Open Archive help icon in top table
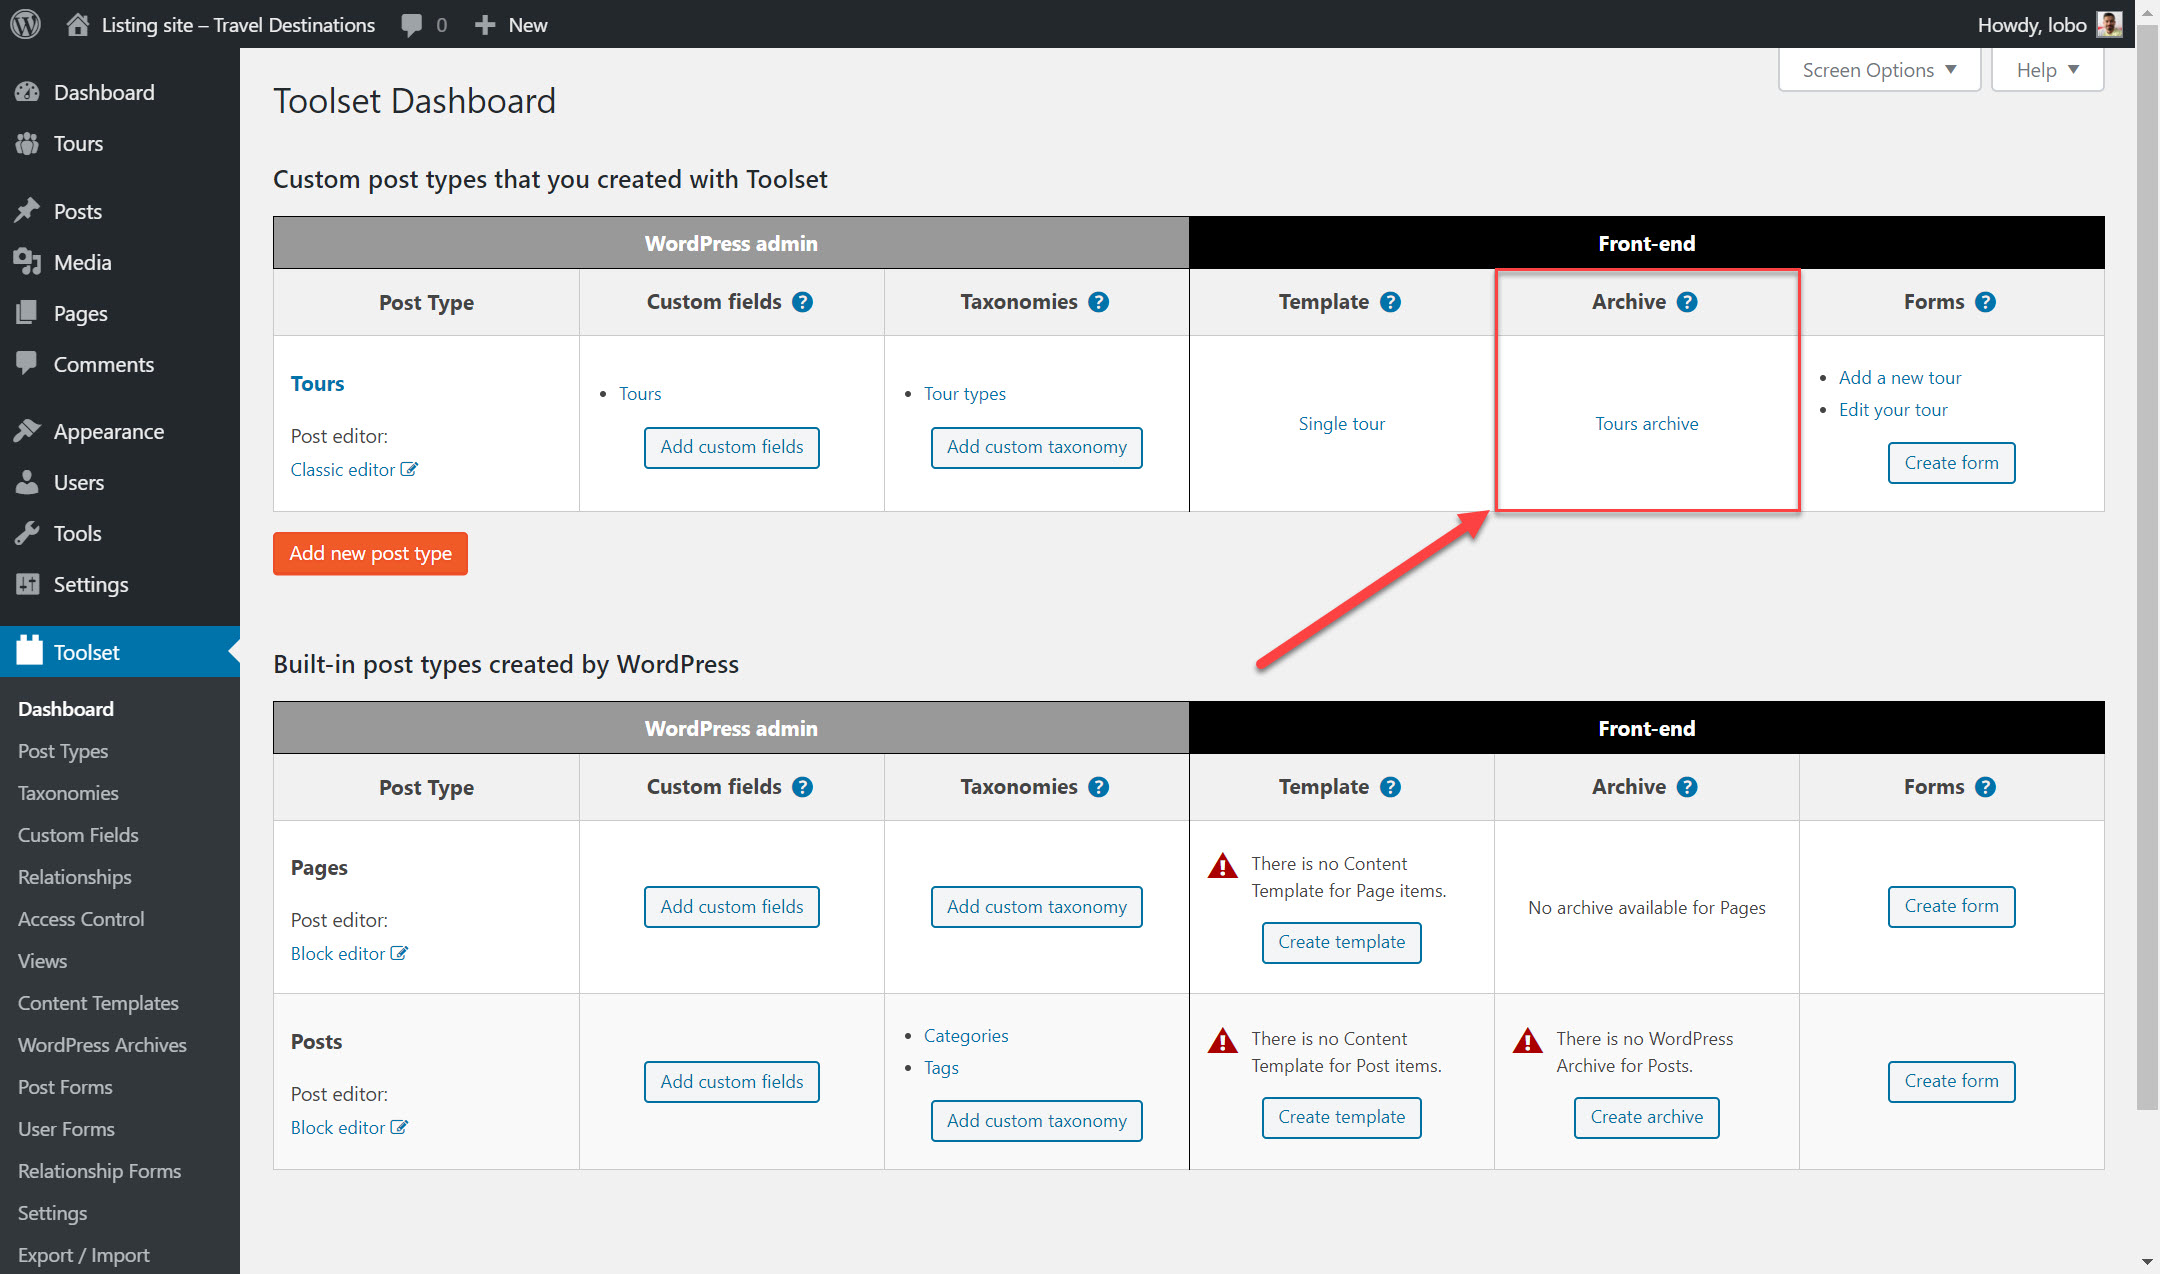2160x1274 pixels. pyautogui.click(x=1687, y=302)
